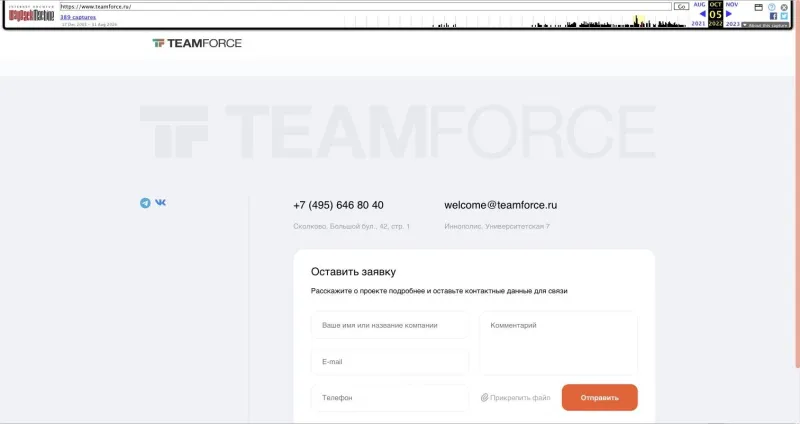This screenshot has height=424, width=800.
Task: Close the Wayback toolbar
Action: tap(784, 7)
